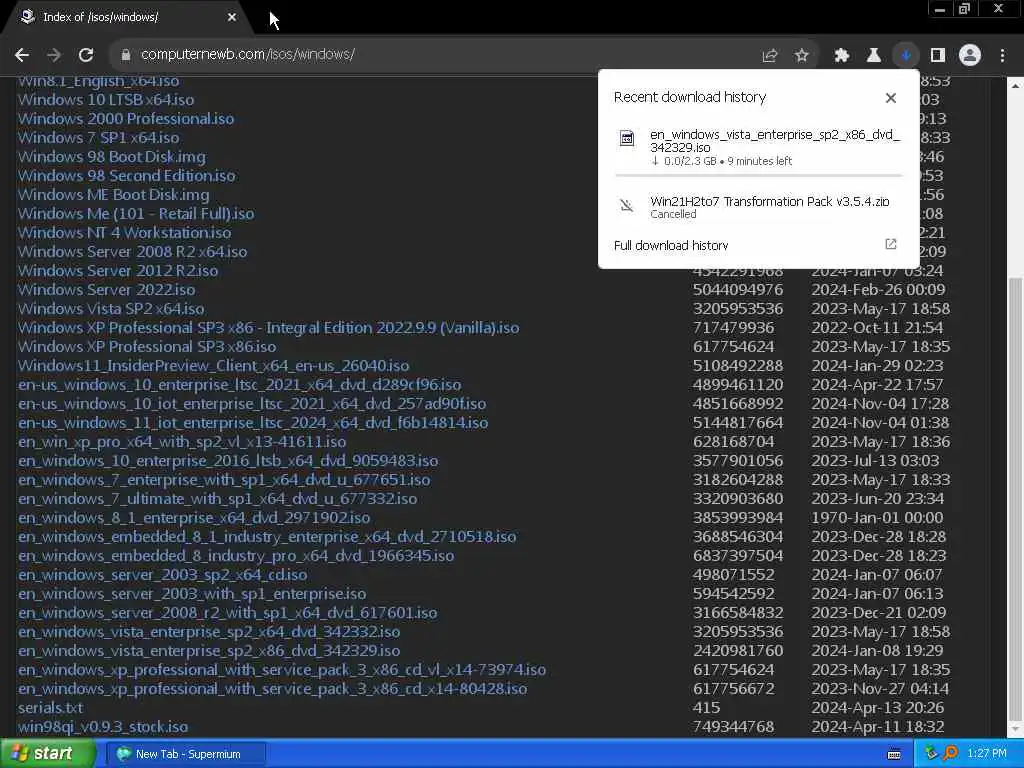Image resolution: width=1024 pixels, height=768 pixels.
Task: Click en-us_windows_10_enterprise_ltsc_2021 link
Action: [240, 385]
